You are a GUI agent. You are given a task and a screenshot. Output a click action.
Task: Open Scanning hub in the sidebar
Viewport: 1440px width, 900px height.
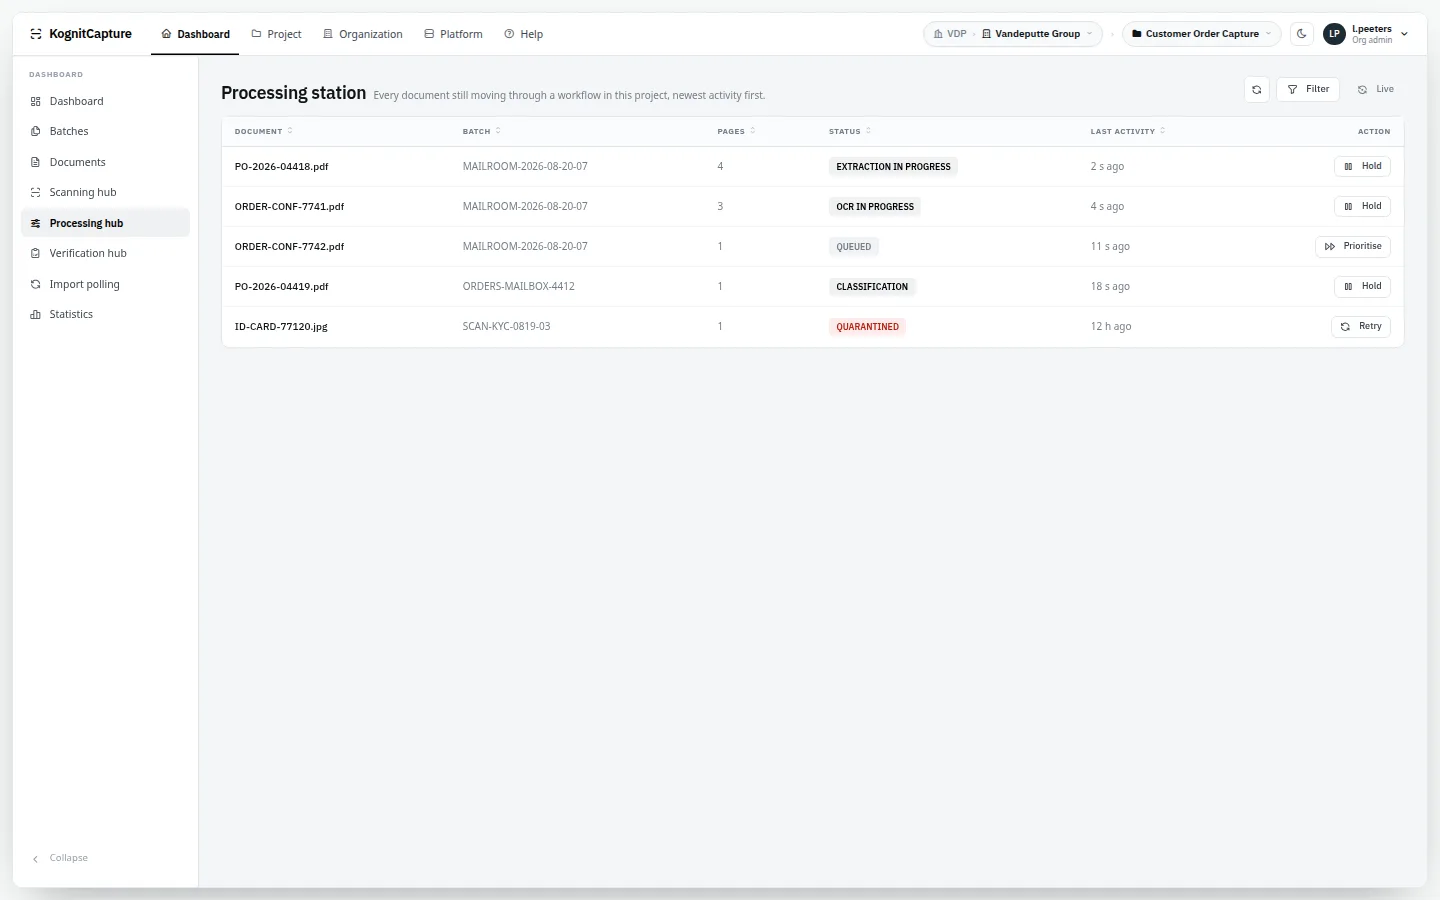tap(105, 192)
